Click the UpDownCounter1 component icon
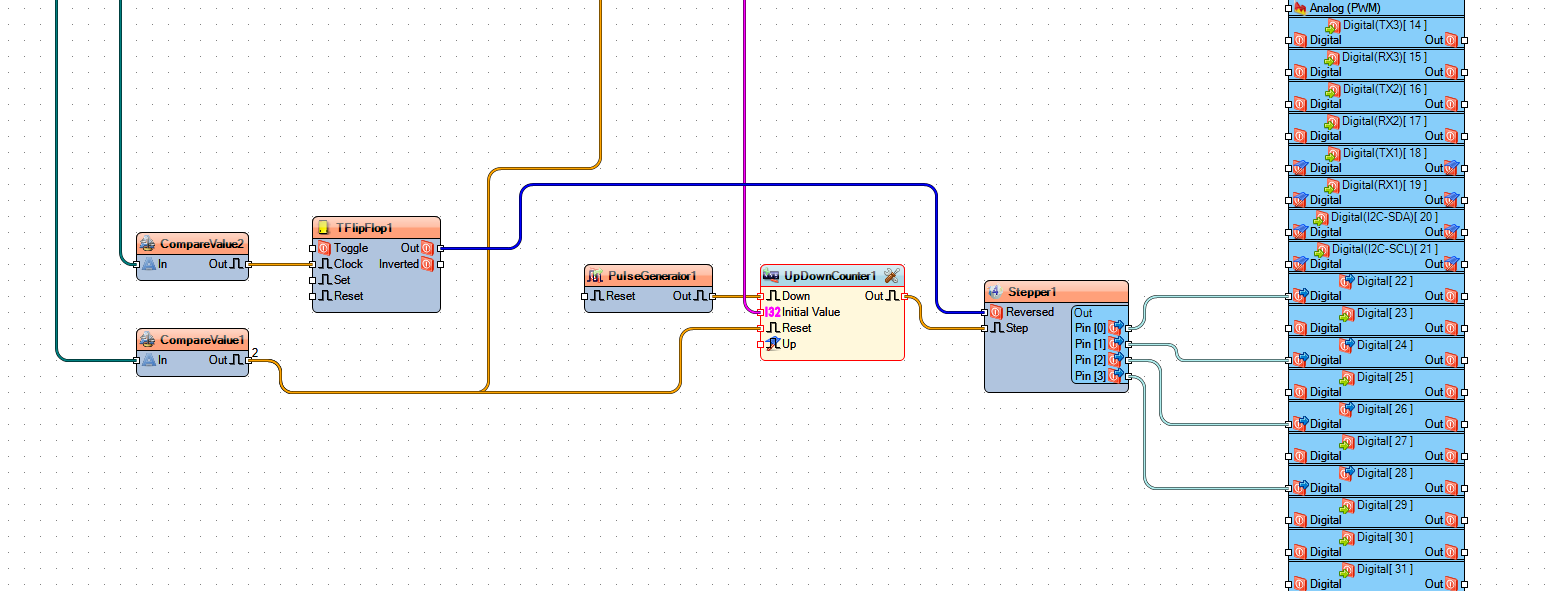This screenshot has width=1546, height=591. (x=772, y=276)
